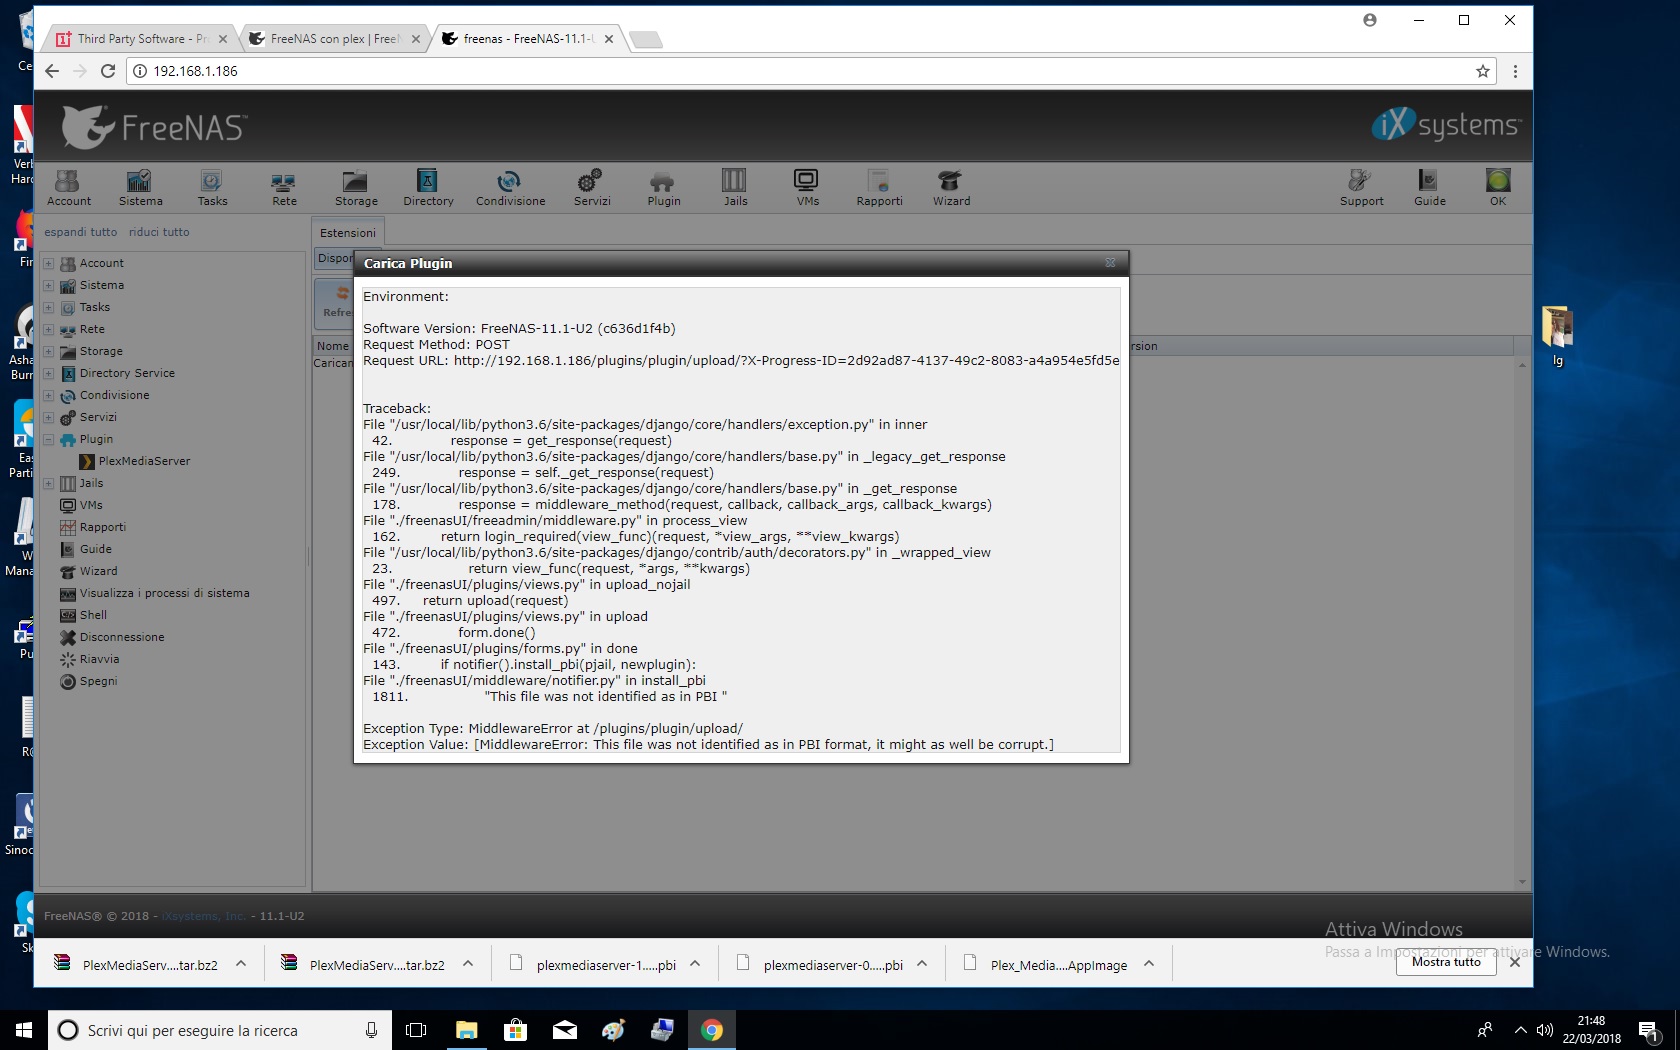Open the Chrome three-dot menu
The width and height of the screenshot is (1680, 1050).
[x=1515, y=71]
